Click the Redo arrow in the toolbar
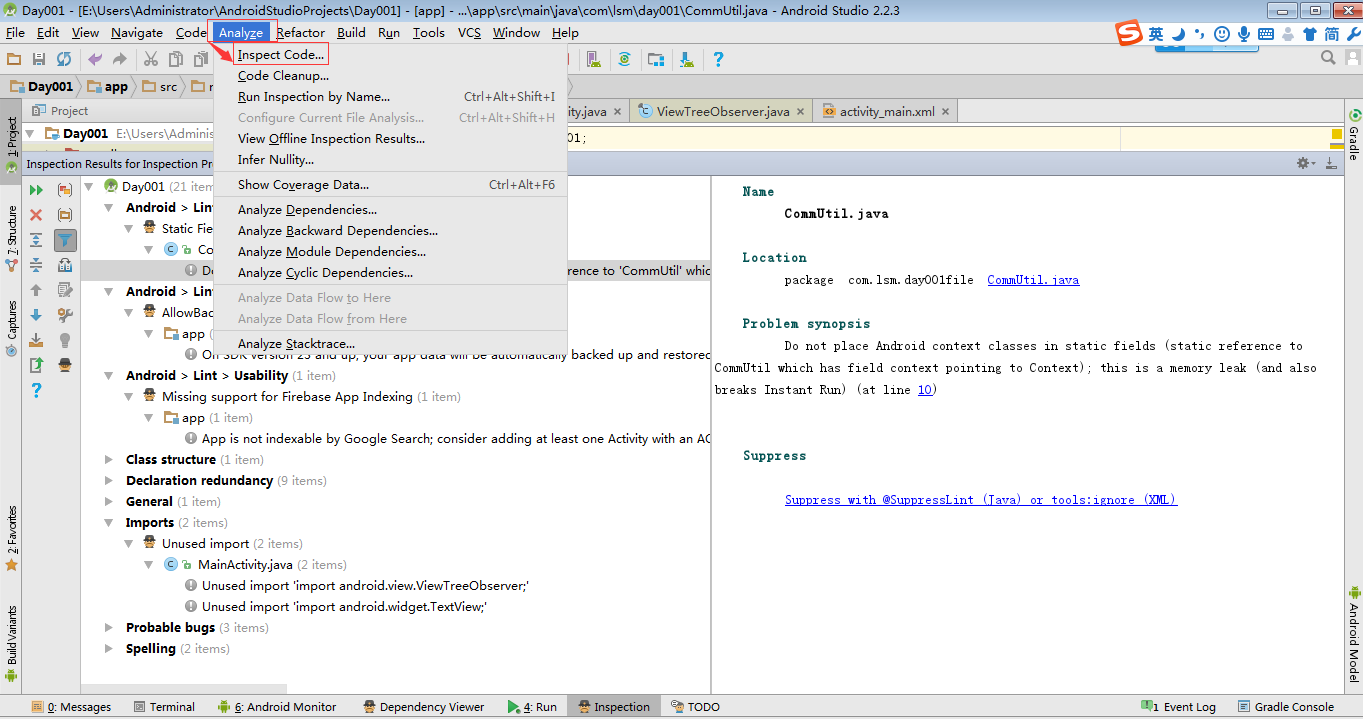 point(120,60)
